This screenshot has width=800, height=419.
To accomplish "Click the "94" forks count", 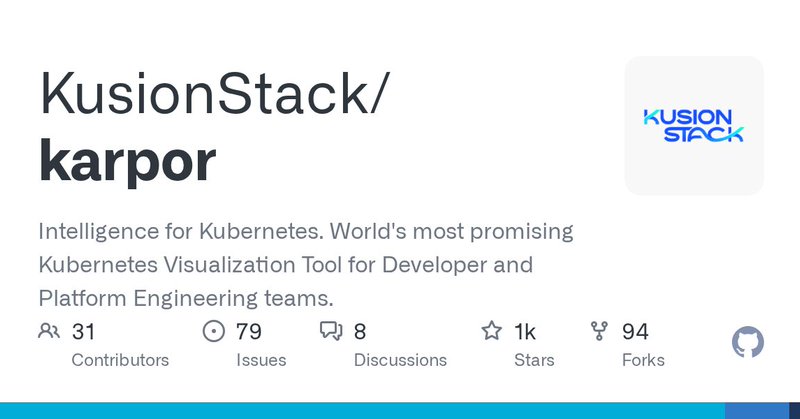I will point(635,332).
